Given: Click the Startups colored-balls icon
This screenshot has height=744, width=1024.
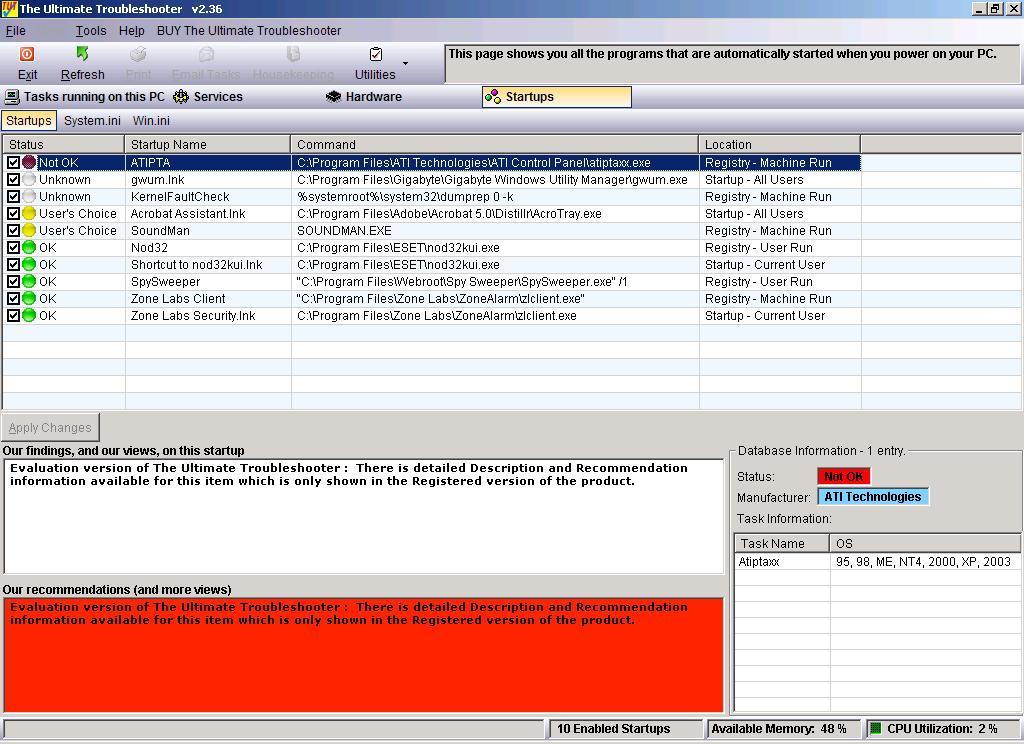Looking at the screenshot, I should (492, 97).
